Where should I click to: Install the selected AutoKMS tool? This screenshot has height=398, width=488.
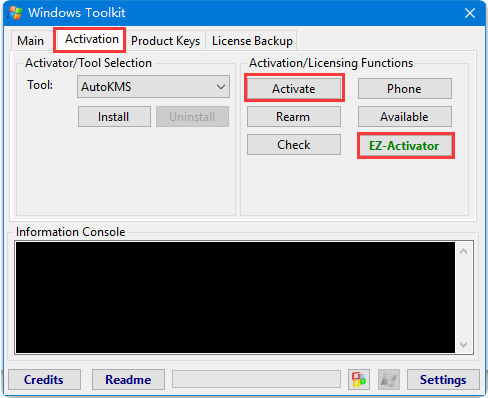[114, 117]
